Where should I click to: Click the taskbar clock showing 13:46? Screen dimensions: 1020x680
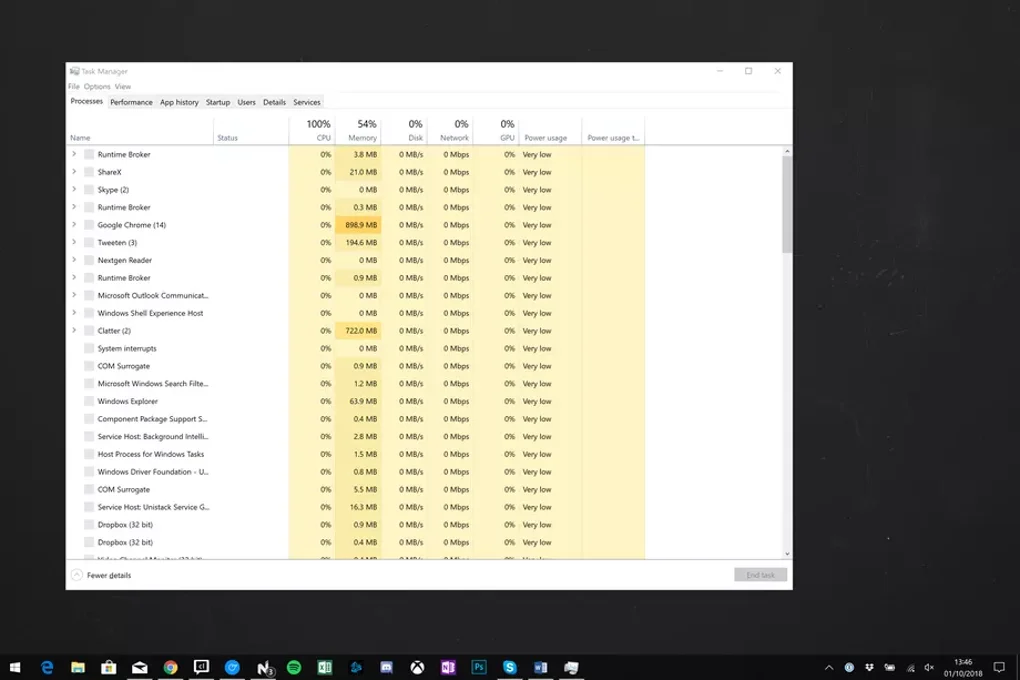(x=963, y=667)
